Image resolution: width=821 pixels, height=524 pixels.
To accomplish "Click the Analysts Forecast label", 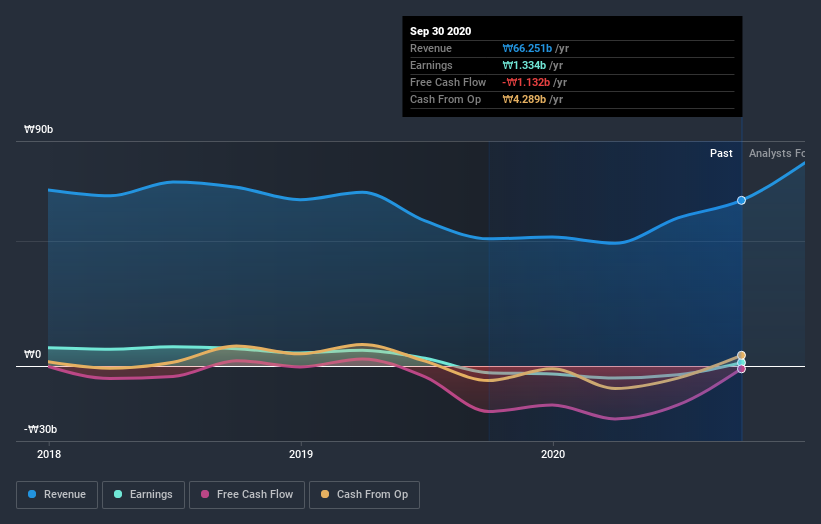I will tap(777, 153).
